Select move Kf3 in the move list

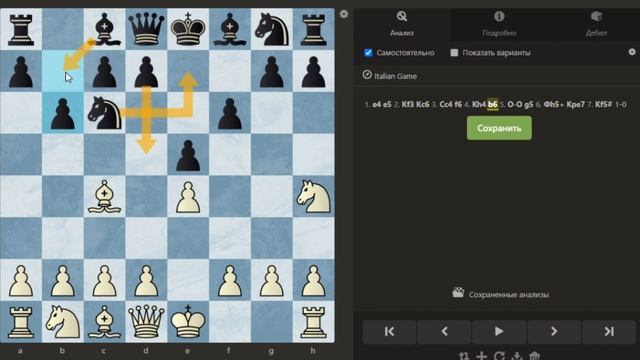coord(407,104)
